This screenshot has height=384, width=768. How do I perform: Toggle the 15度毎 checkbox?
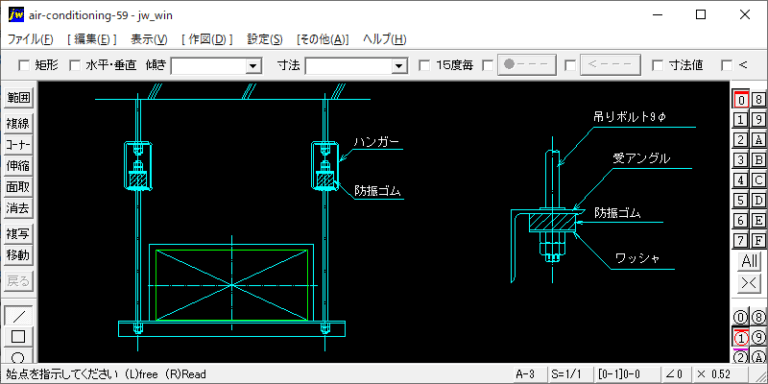point(425,65)
